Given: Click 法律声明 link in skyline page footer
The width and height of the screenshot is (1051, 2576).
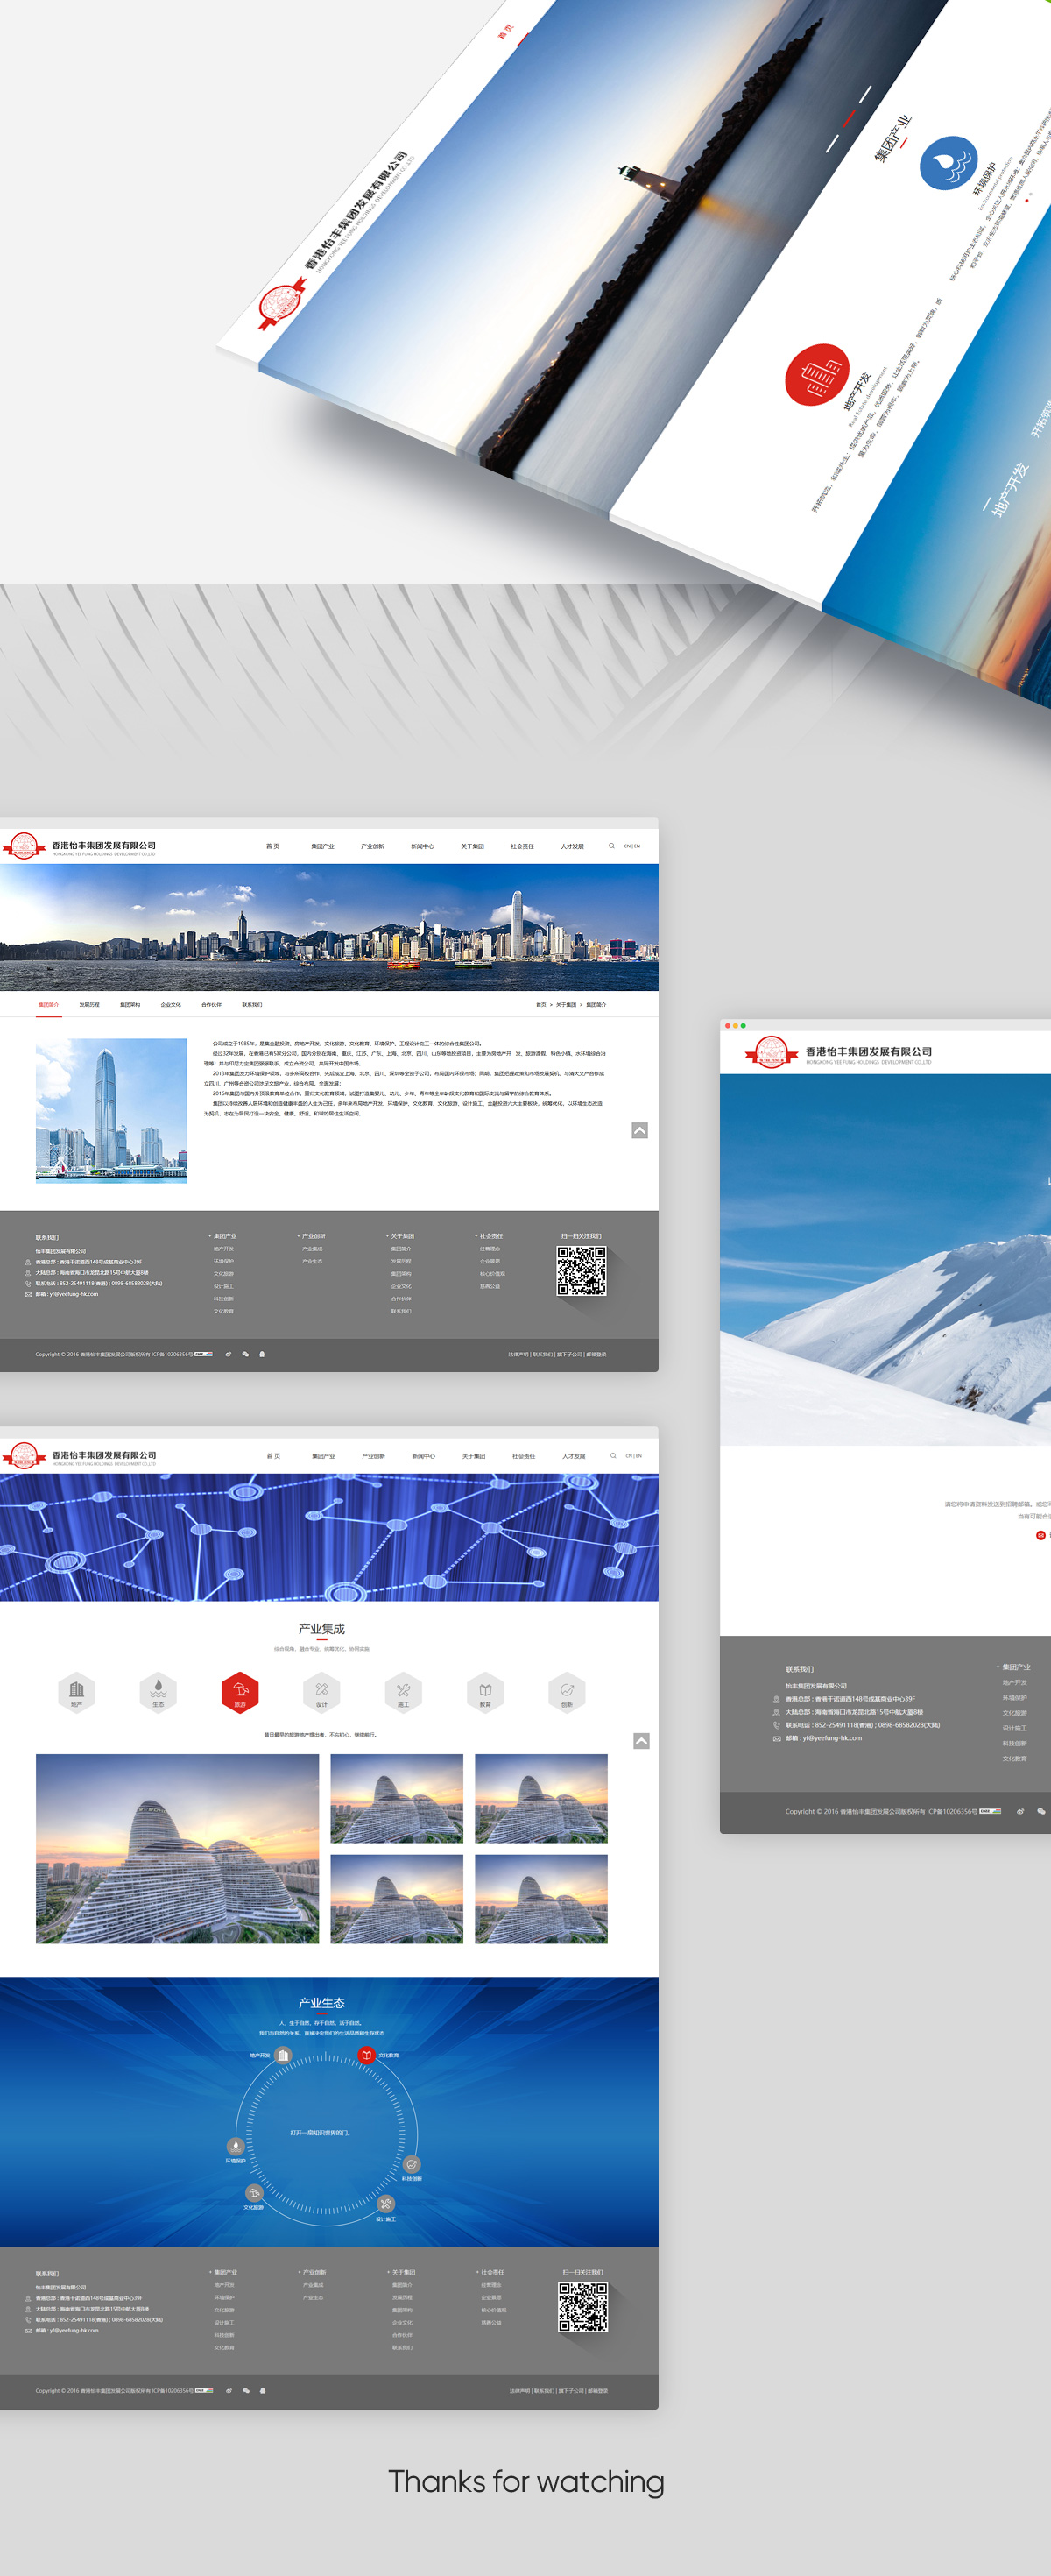Looking at the screenshot, I should coord(518,1354).
